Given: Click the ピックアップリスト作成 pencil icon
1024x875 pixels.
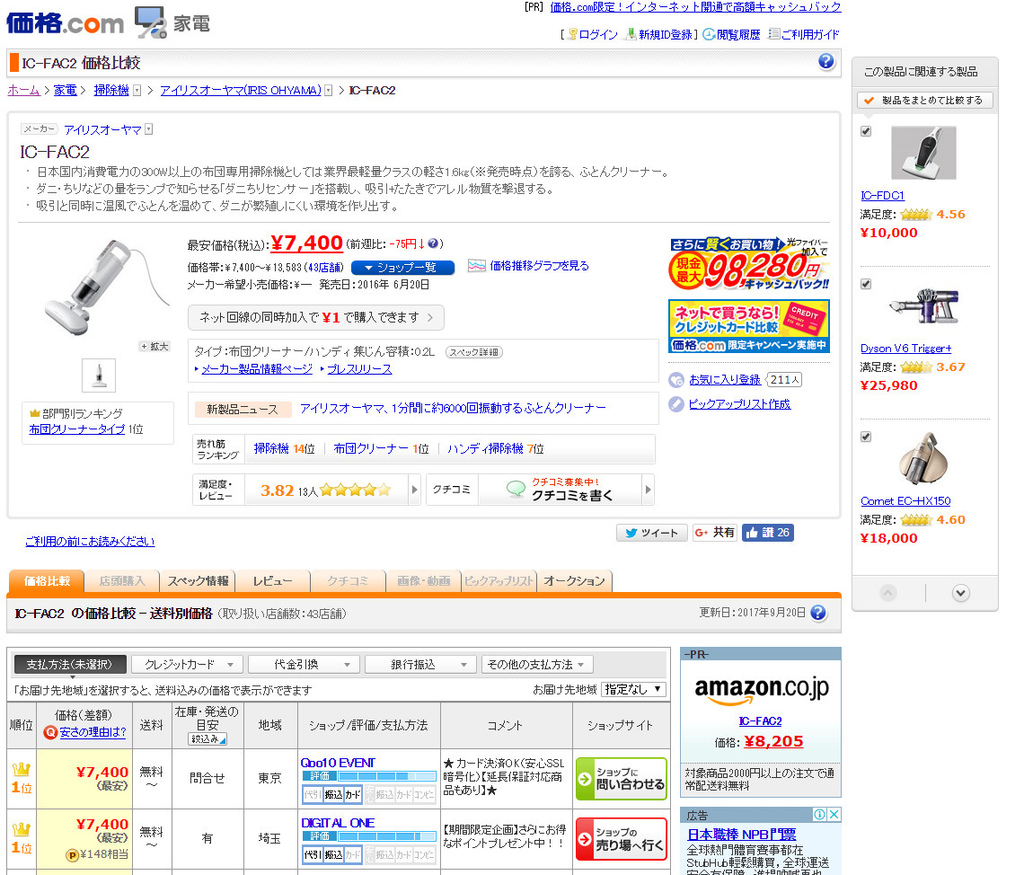Looking at the screenshot, I should click(x=677, y=404).
